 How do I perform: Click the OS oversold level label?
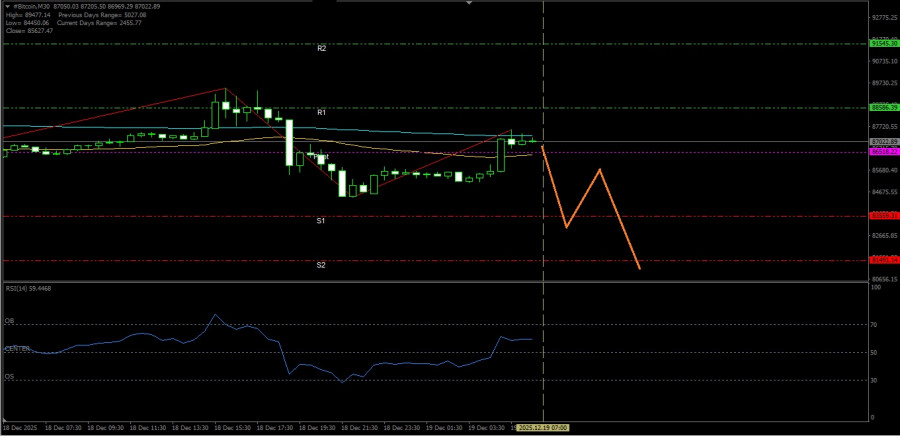[9, 376]
